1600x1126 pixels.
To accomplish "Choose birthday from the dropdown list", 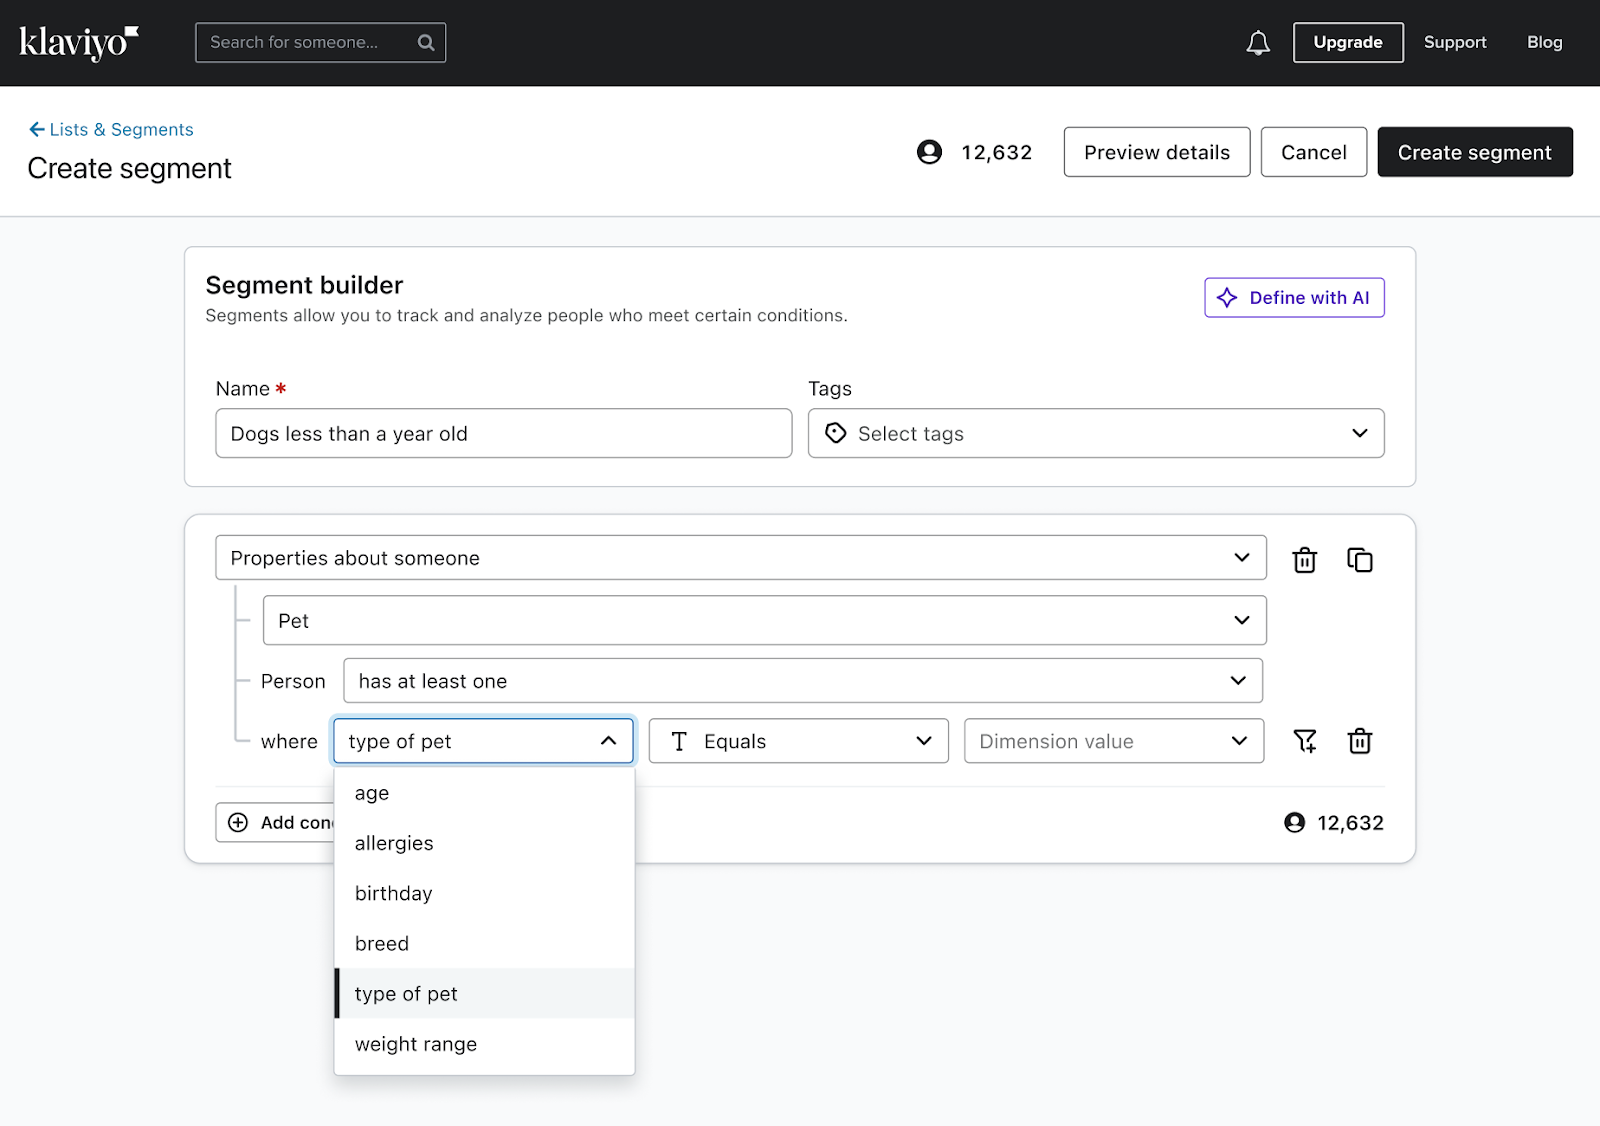I will coord(394,893).
